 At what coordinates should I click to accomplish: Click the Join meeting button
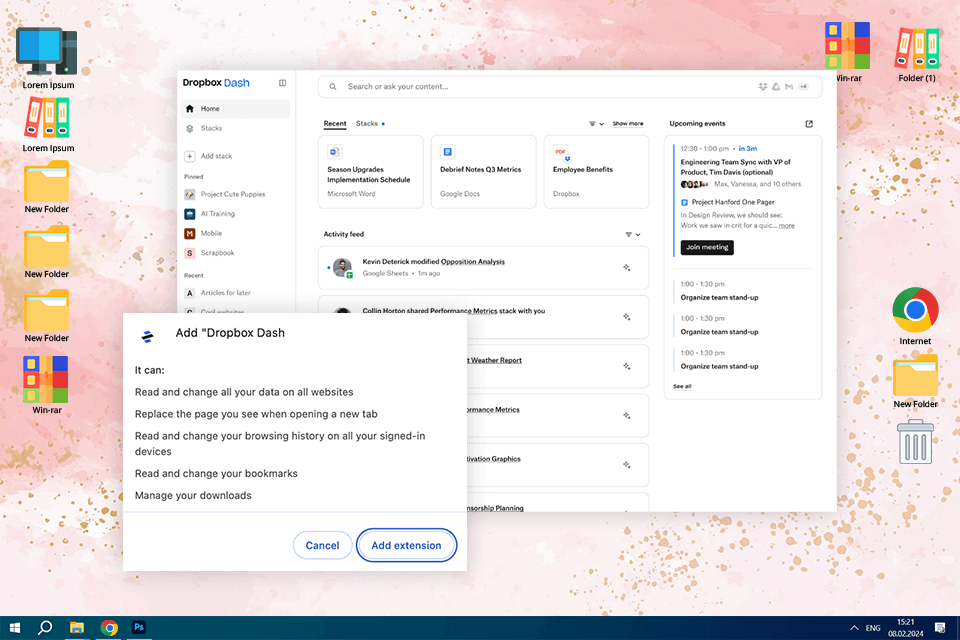[x=707, y=247]
